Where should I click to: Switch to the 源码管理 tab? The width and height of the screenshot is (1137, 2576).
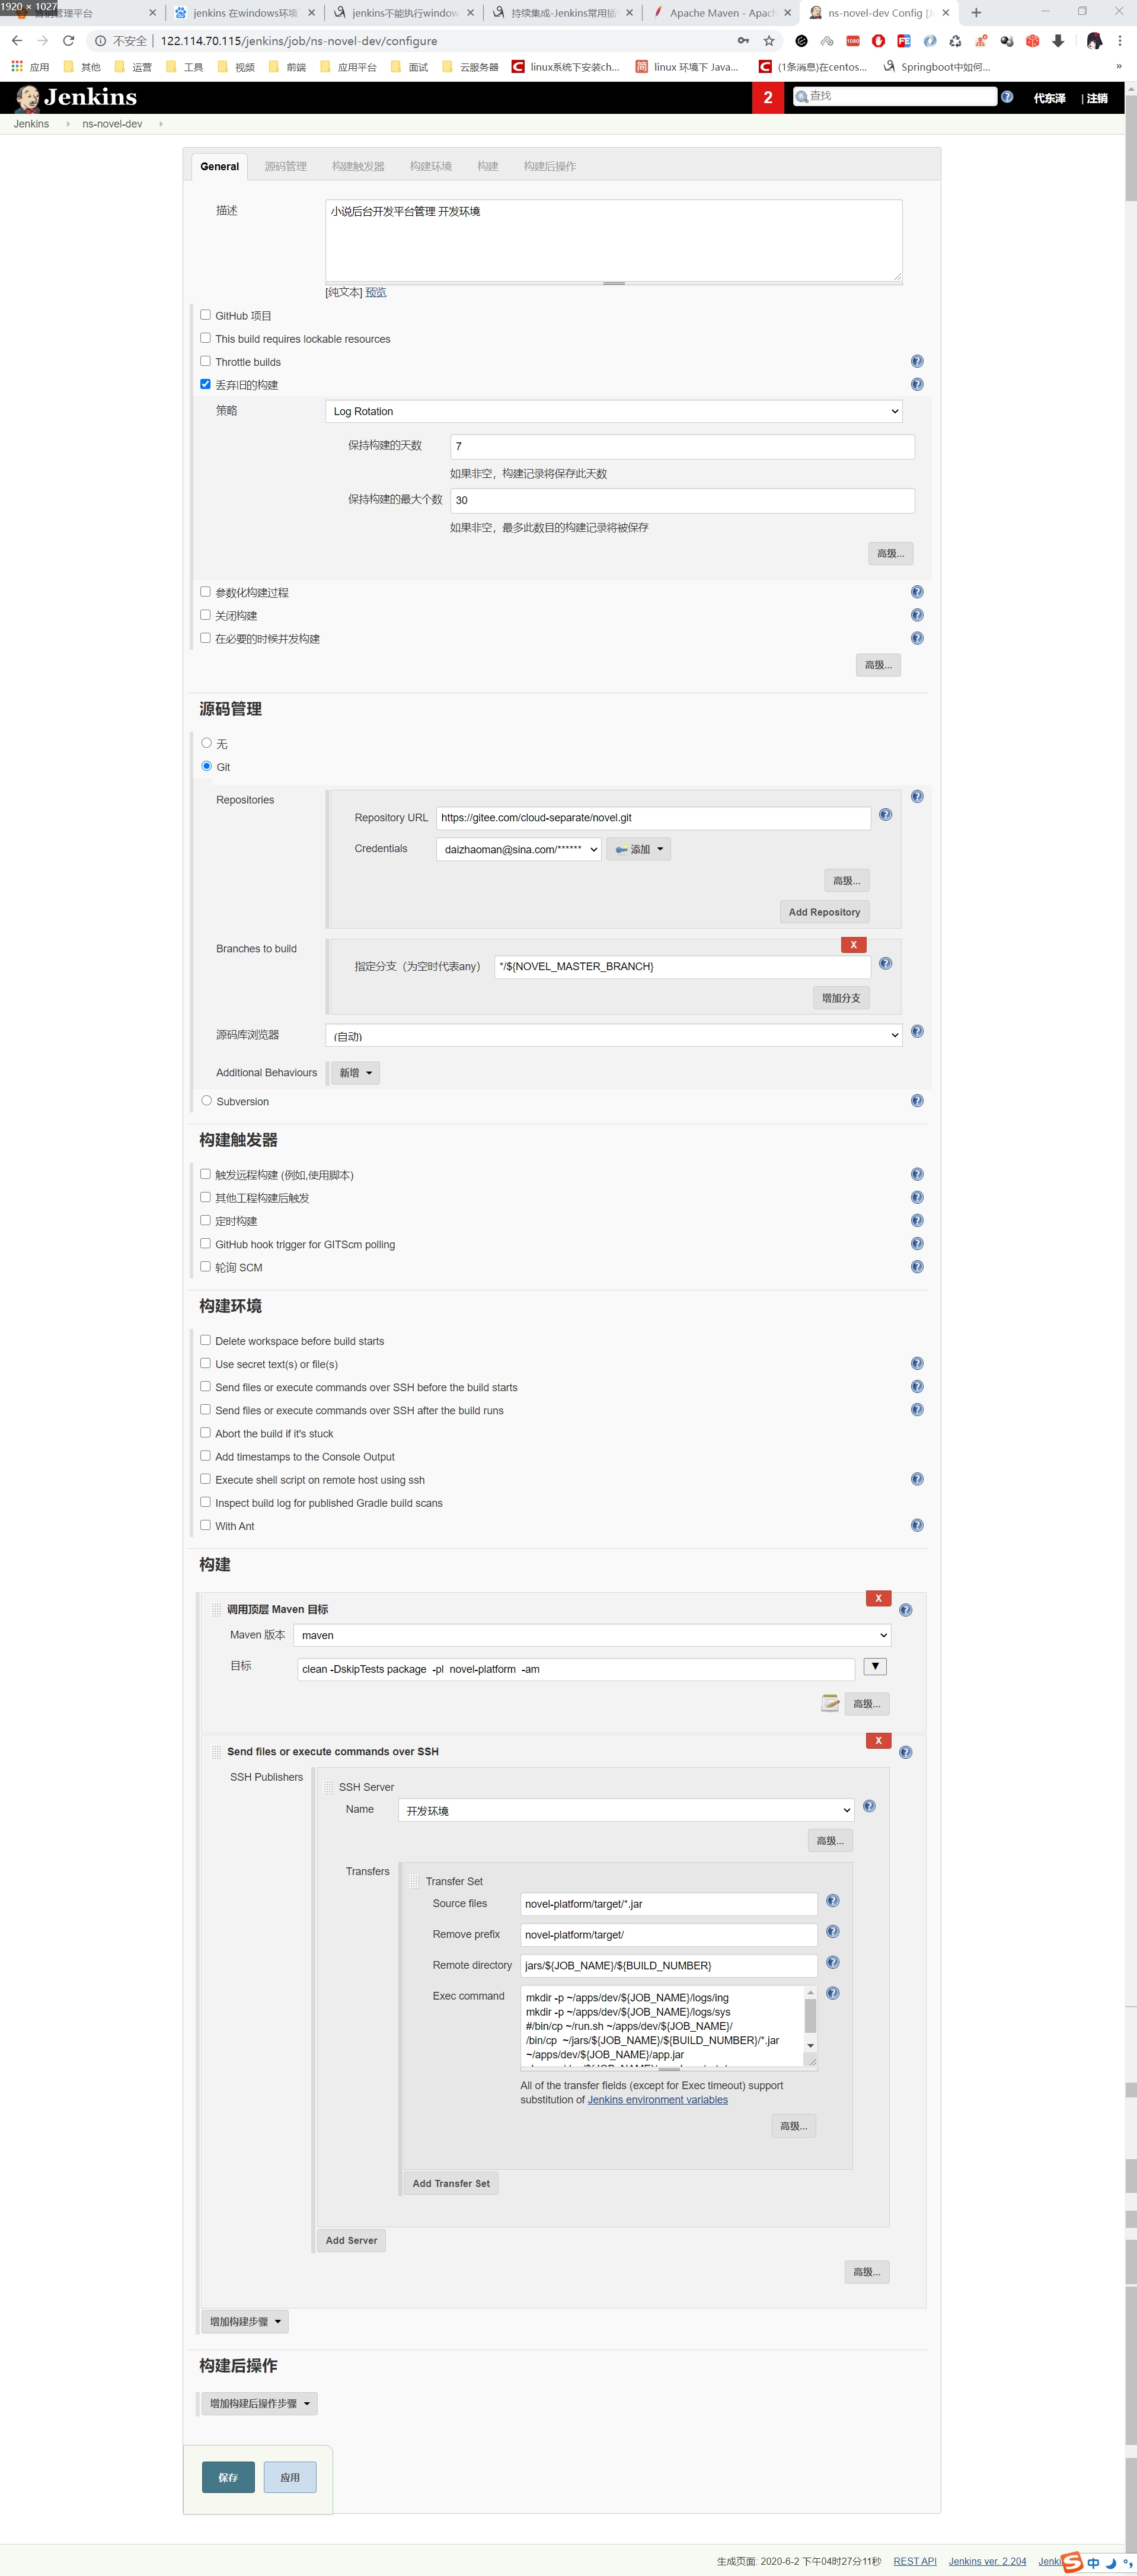pos(285,166)
